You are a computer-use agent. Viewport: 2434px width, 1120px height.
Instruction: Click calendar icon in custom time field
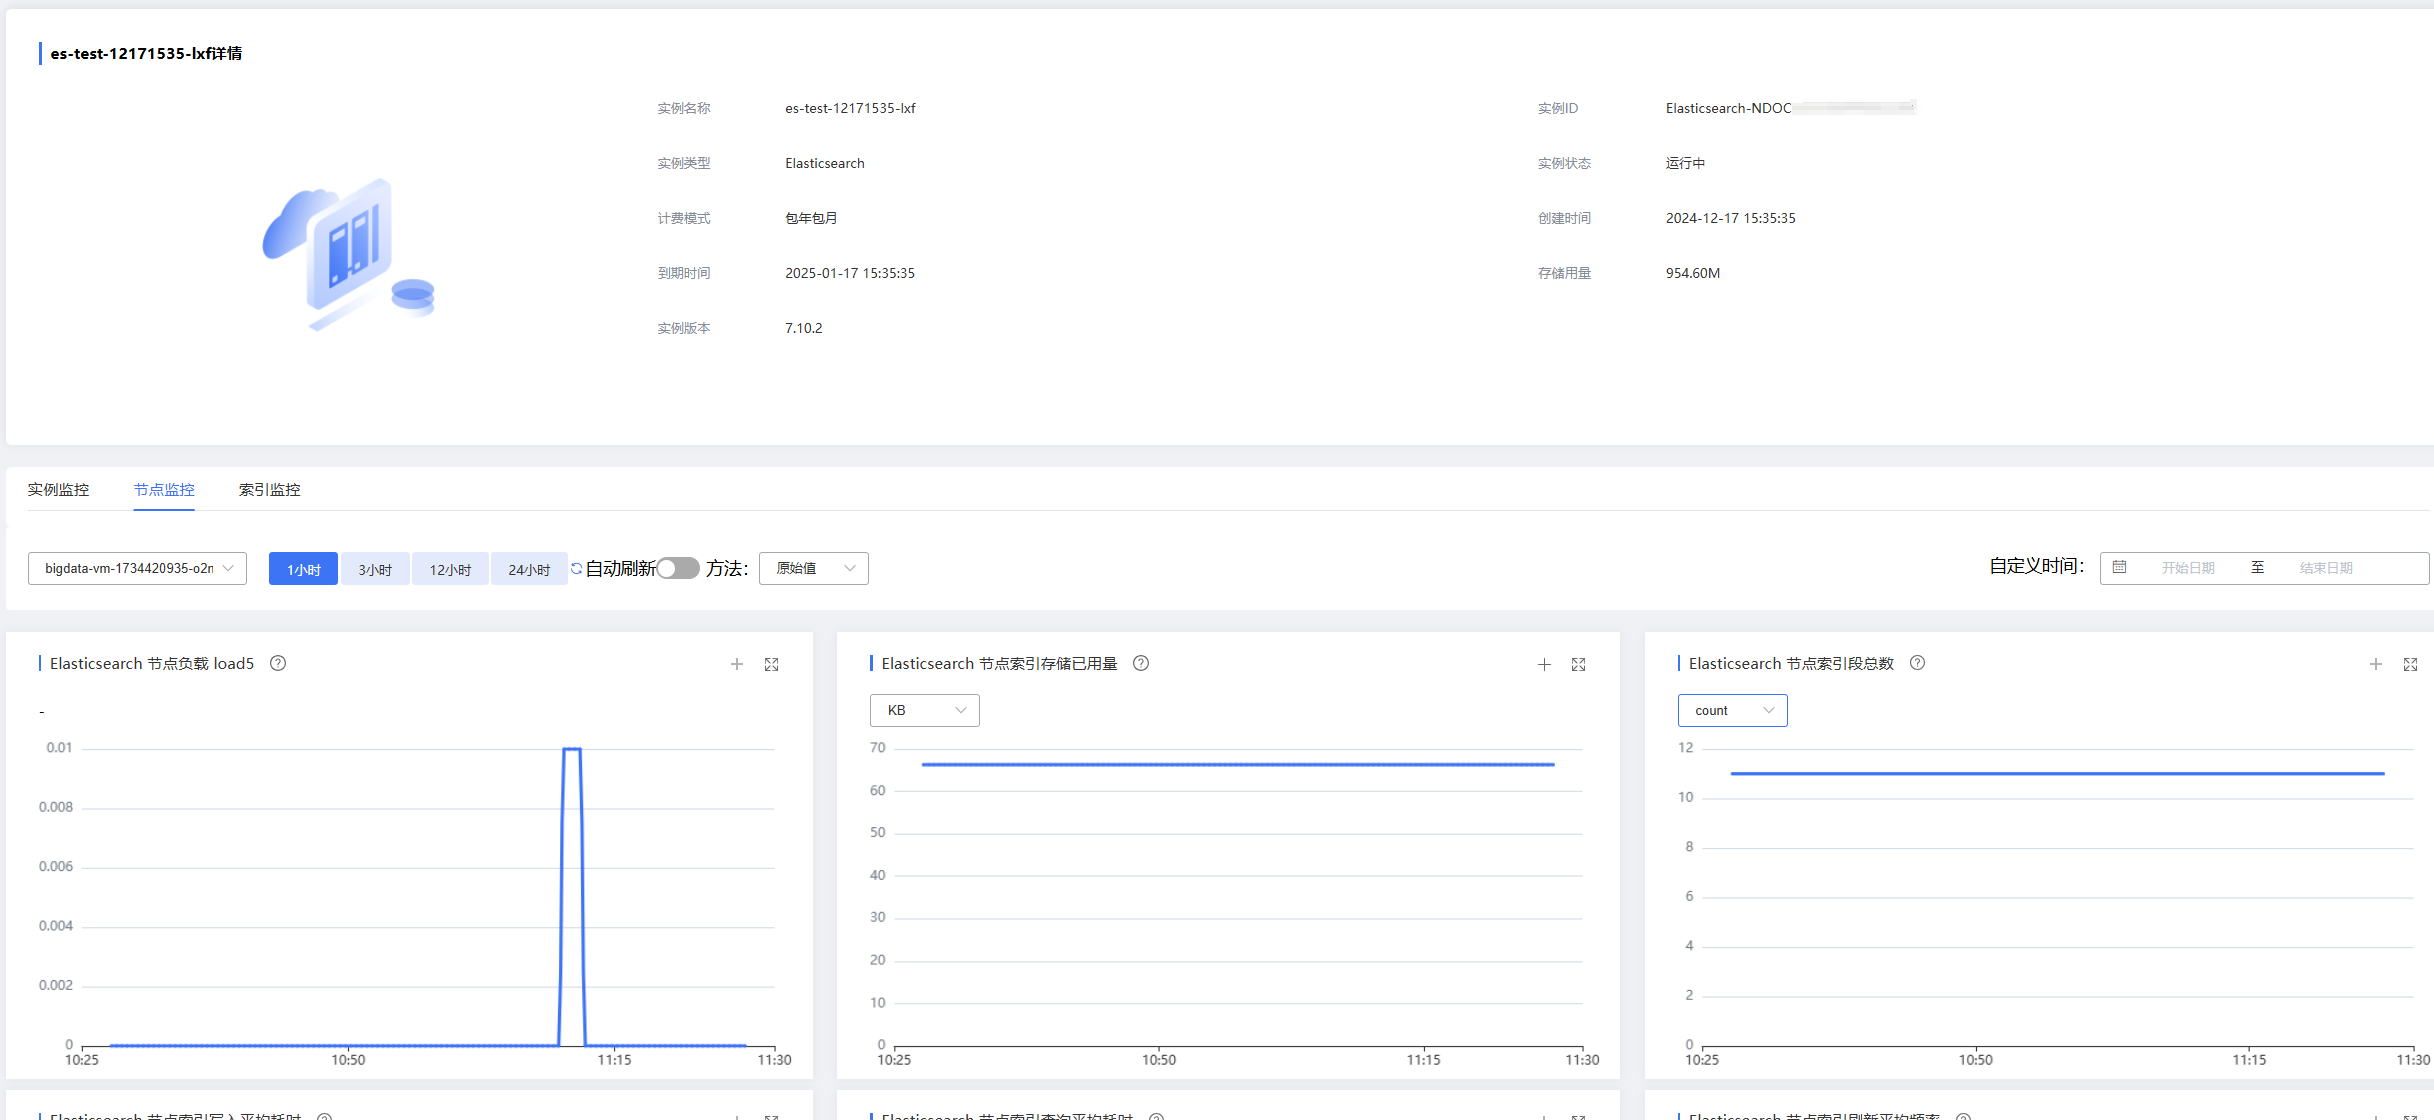(x=2119, y=567)
